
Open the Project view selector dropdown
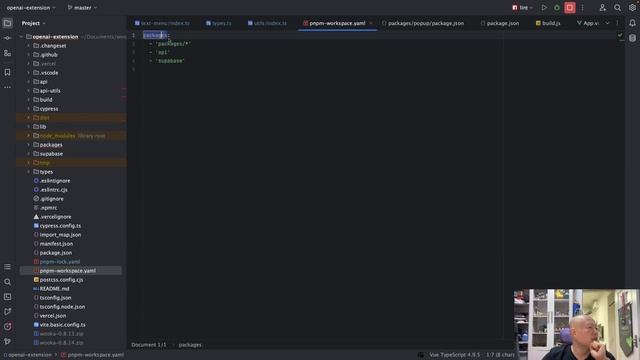(x=33, y=23)
